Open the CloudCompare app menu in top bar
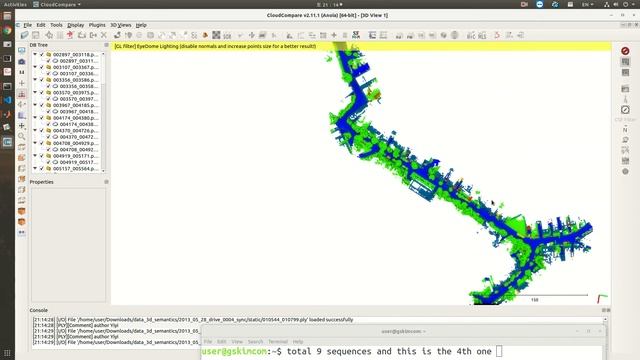 [57, 4]
